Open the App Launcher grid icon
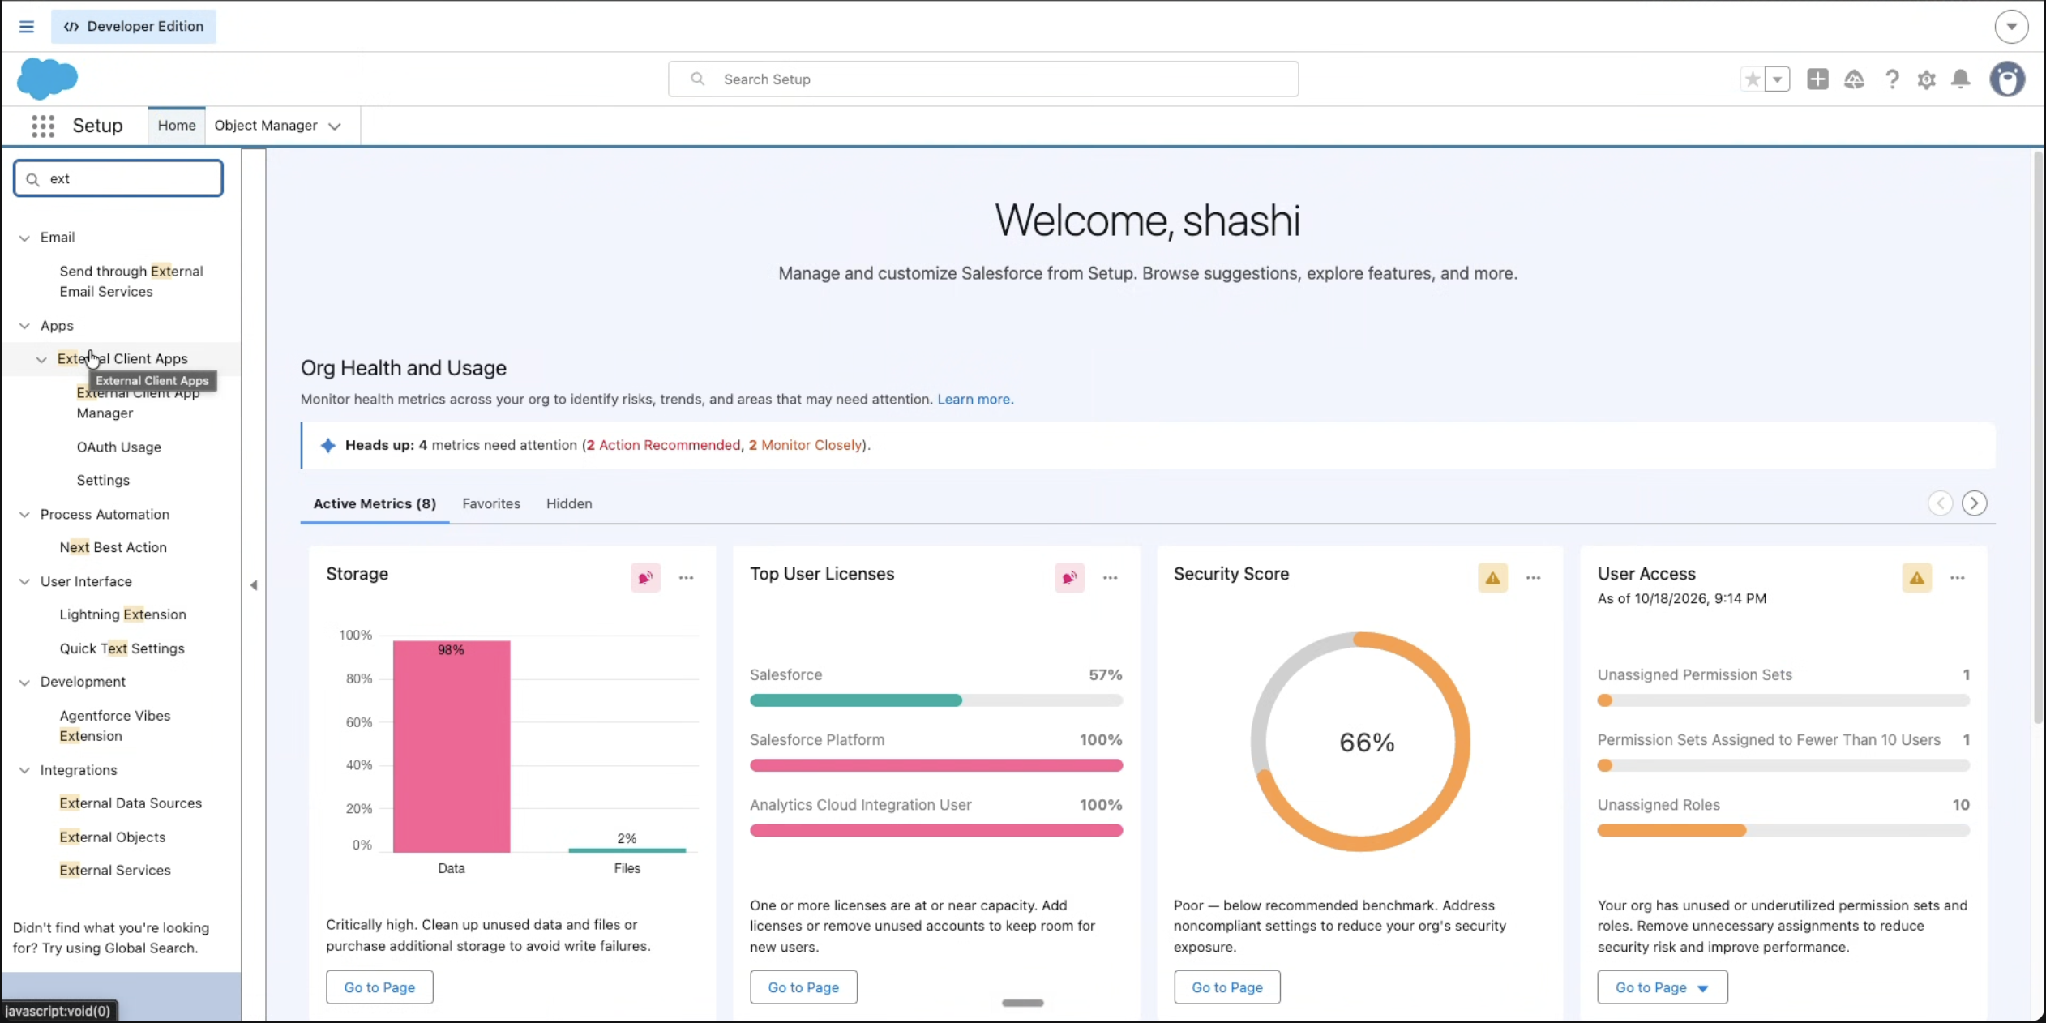This screenshot has width=2046, height=1023. [x=42, y=126]
